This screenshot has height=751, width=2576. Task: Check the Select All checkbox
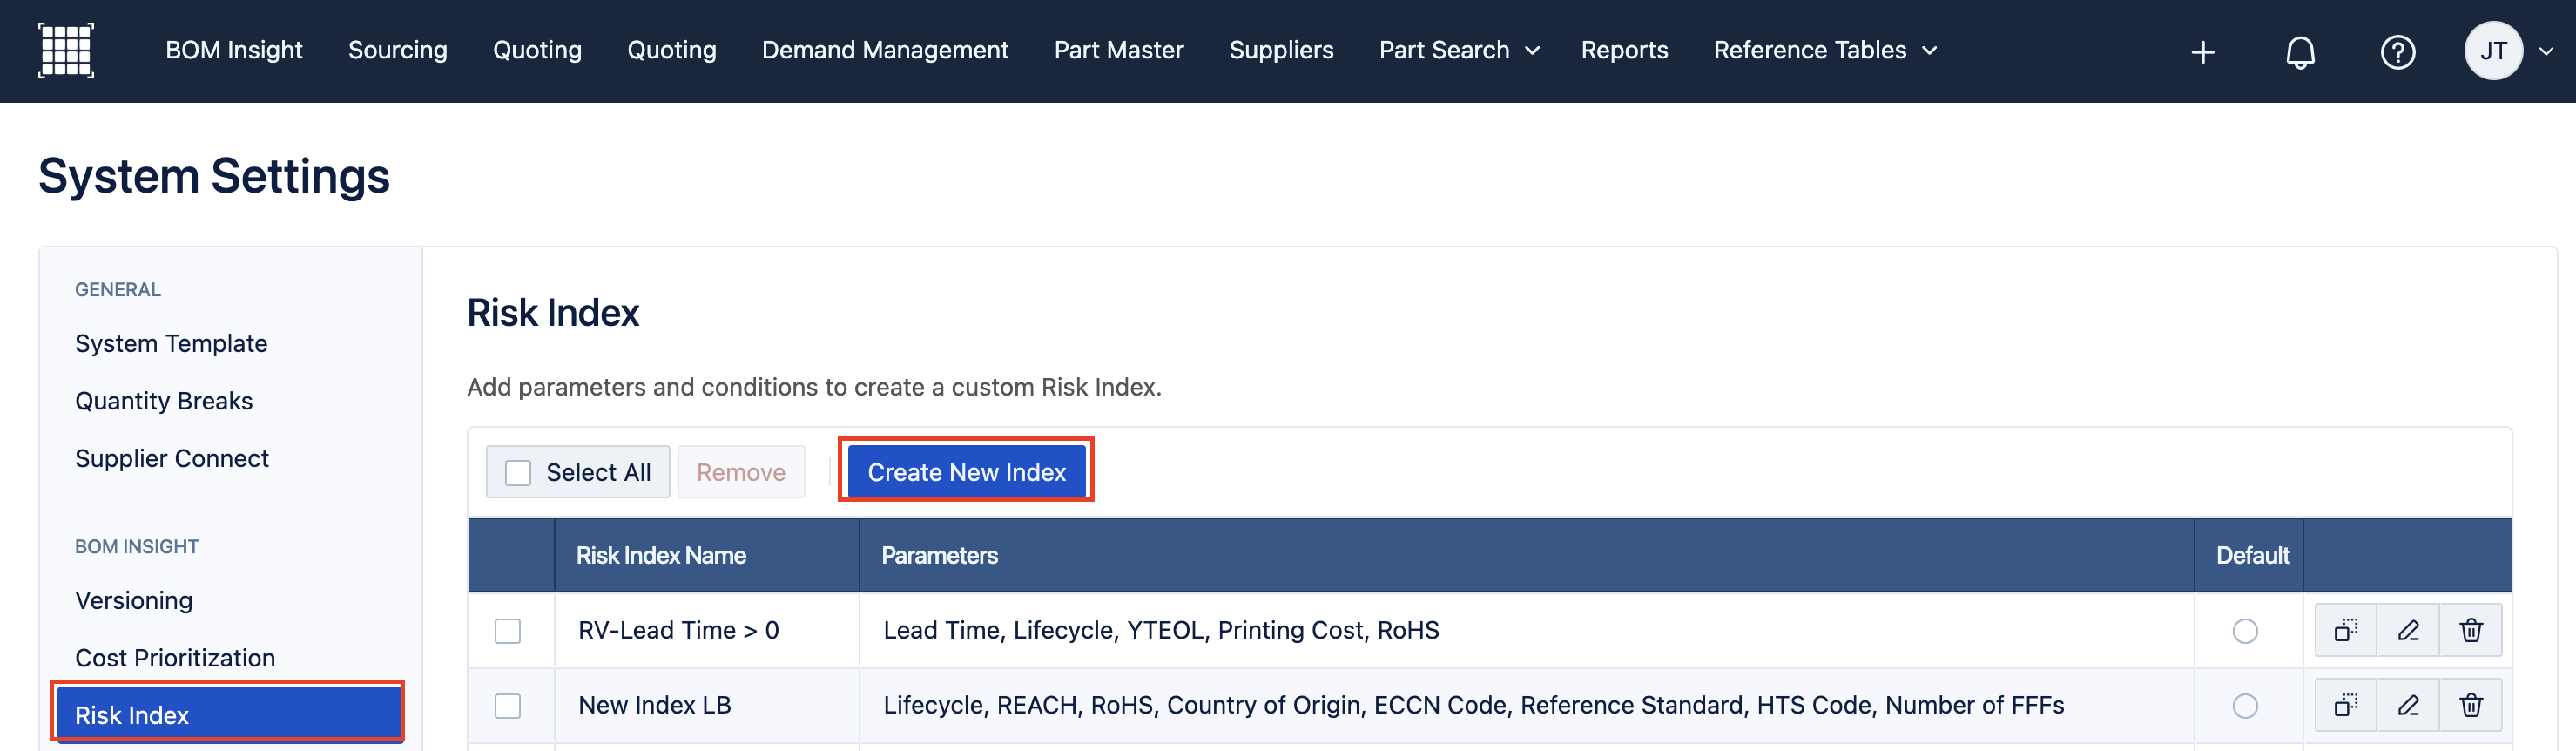518,472
